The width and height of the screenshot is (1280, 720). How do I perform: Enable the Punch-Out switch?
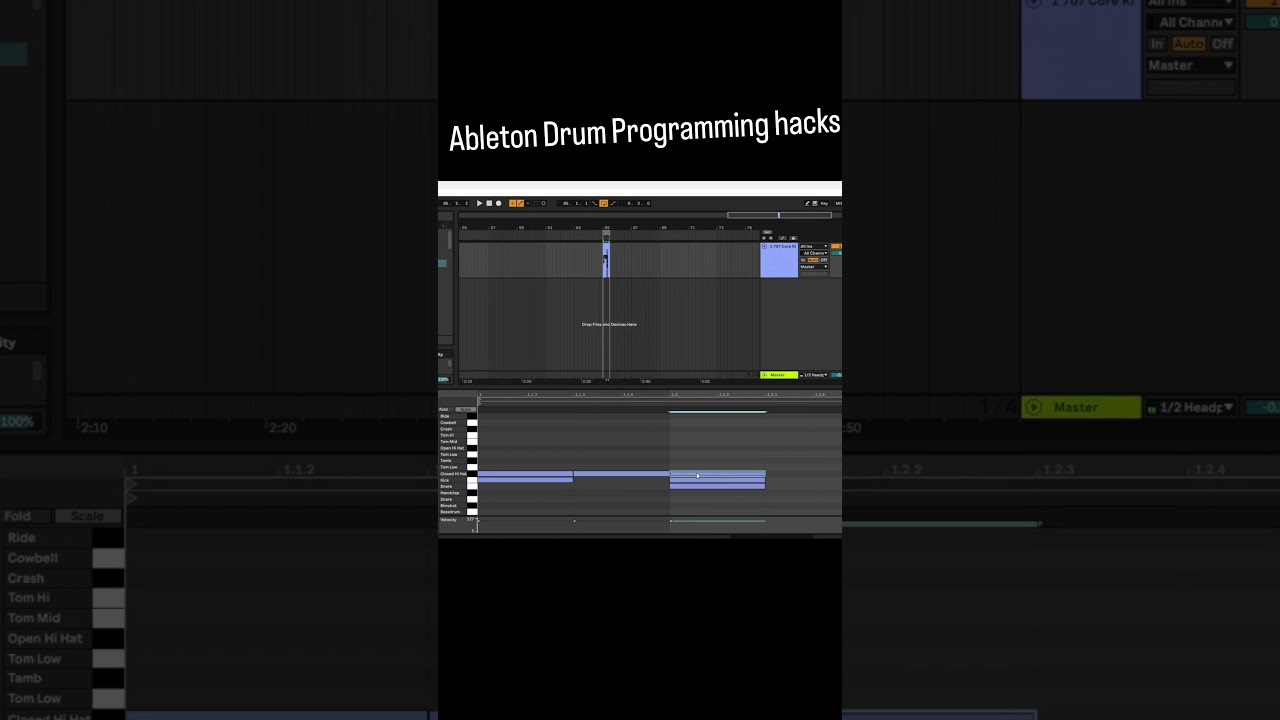click(613, 203)
